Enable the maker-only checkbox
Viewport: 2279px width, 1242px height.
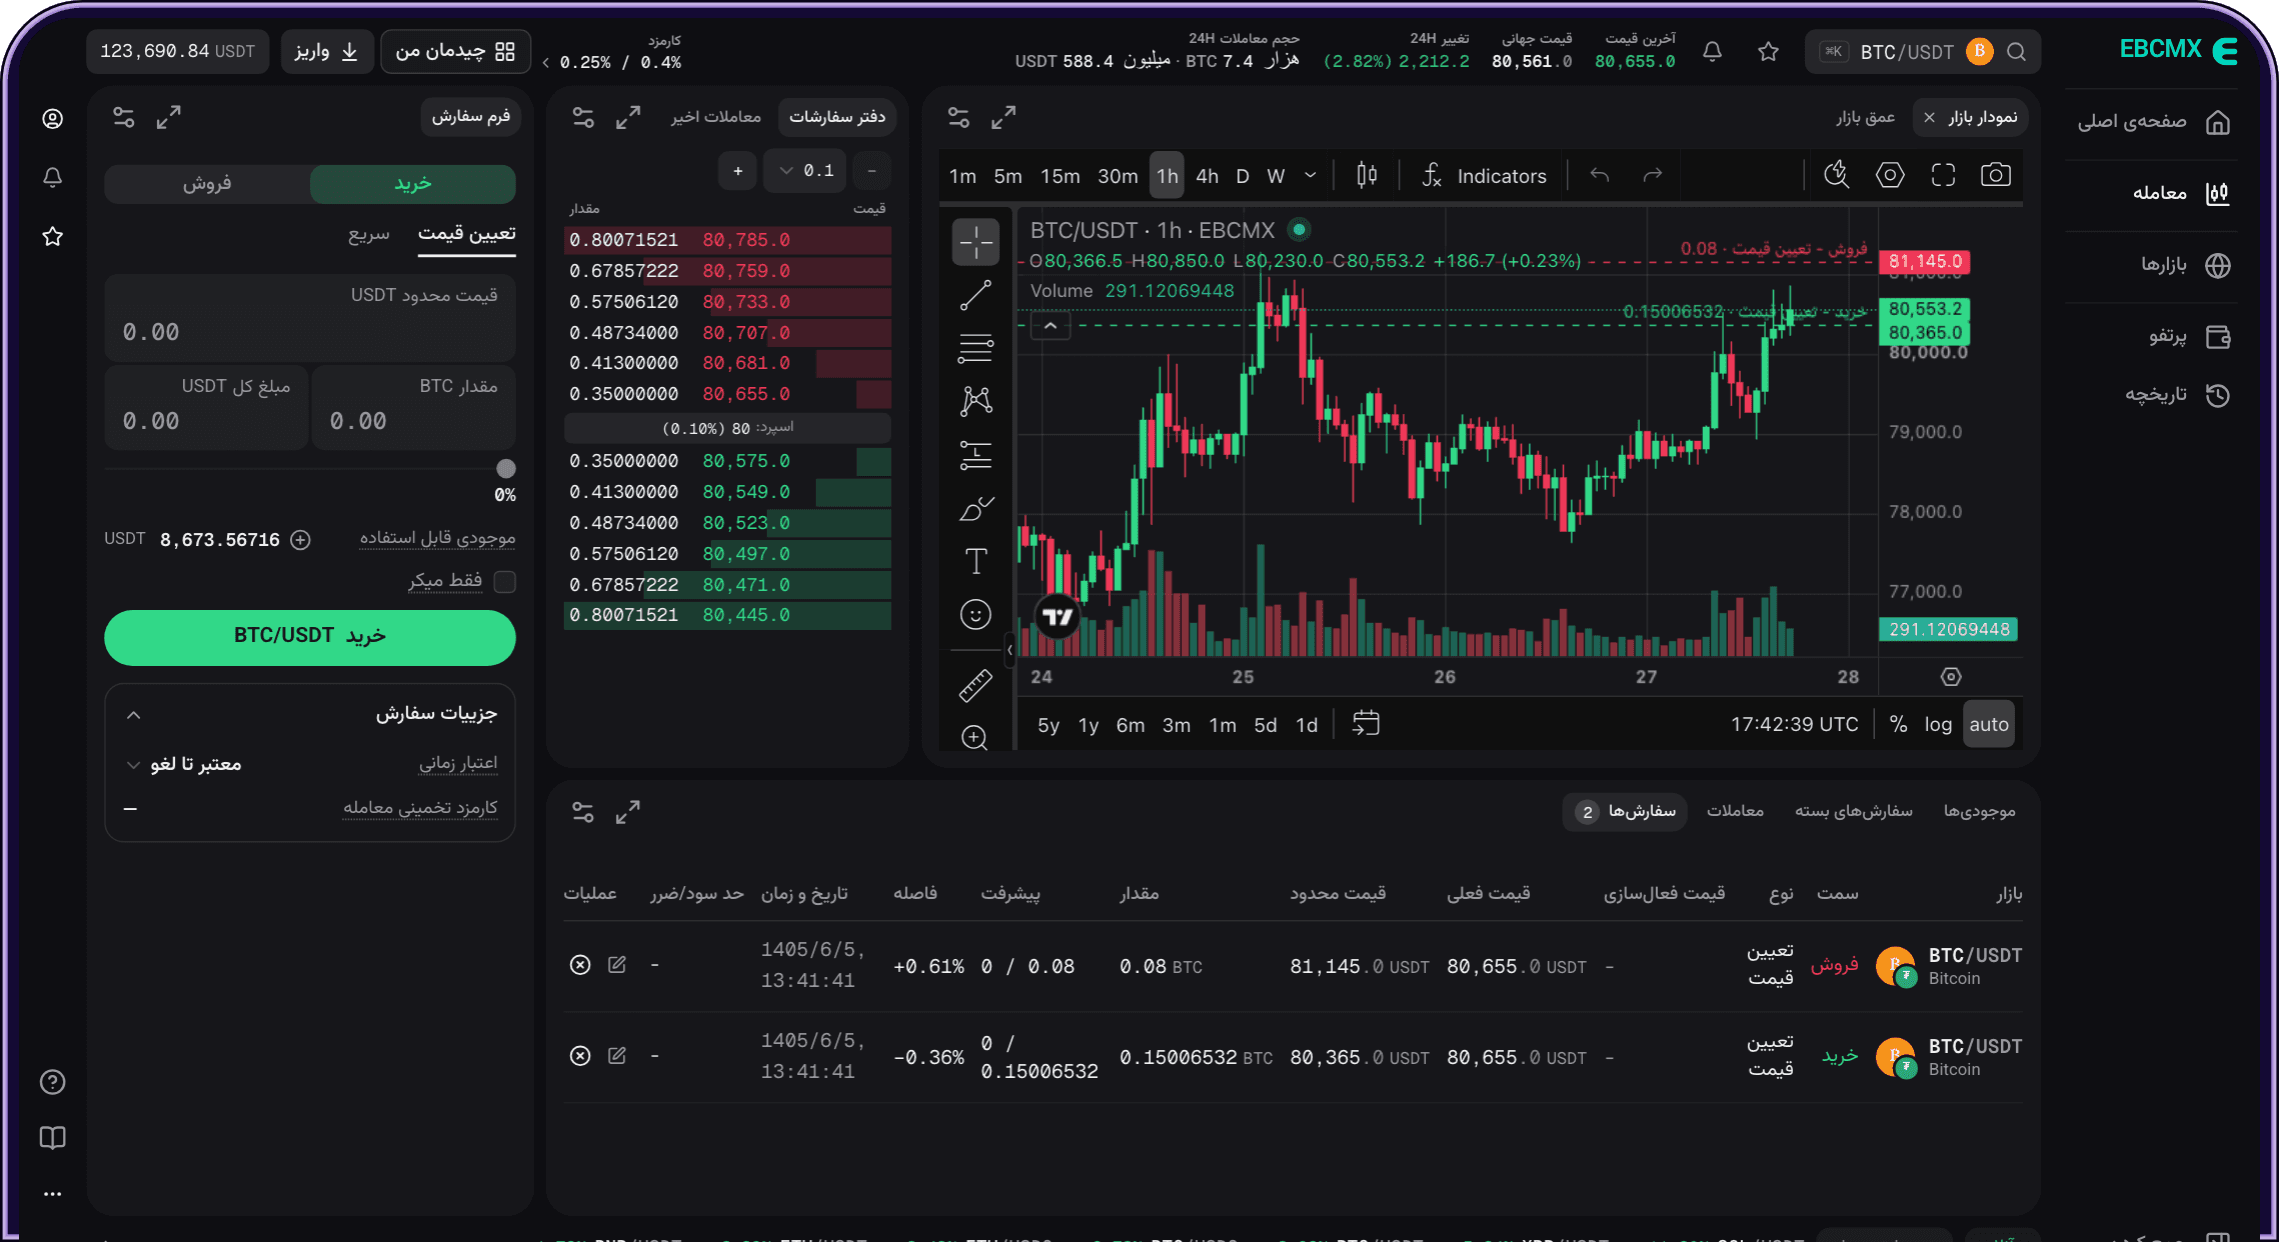(x=505, y=581)
